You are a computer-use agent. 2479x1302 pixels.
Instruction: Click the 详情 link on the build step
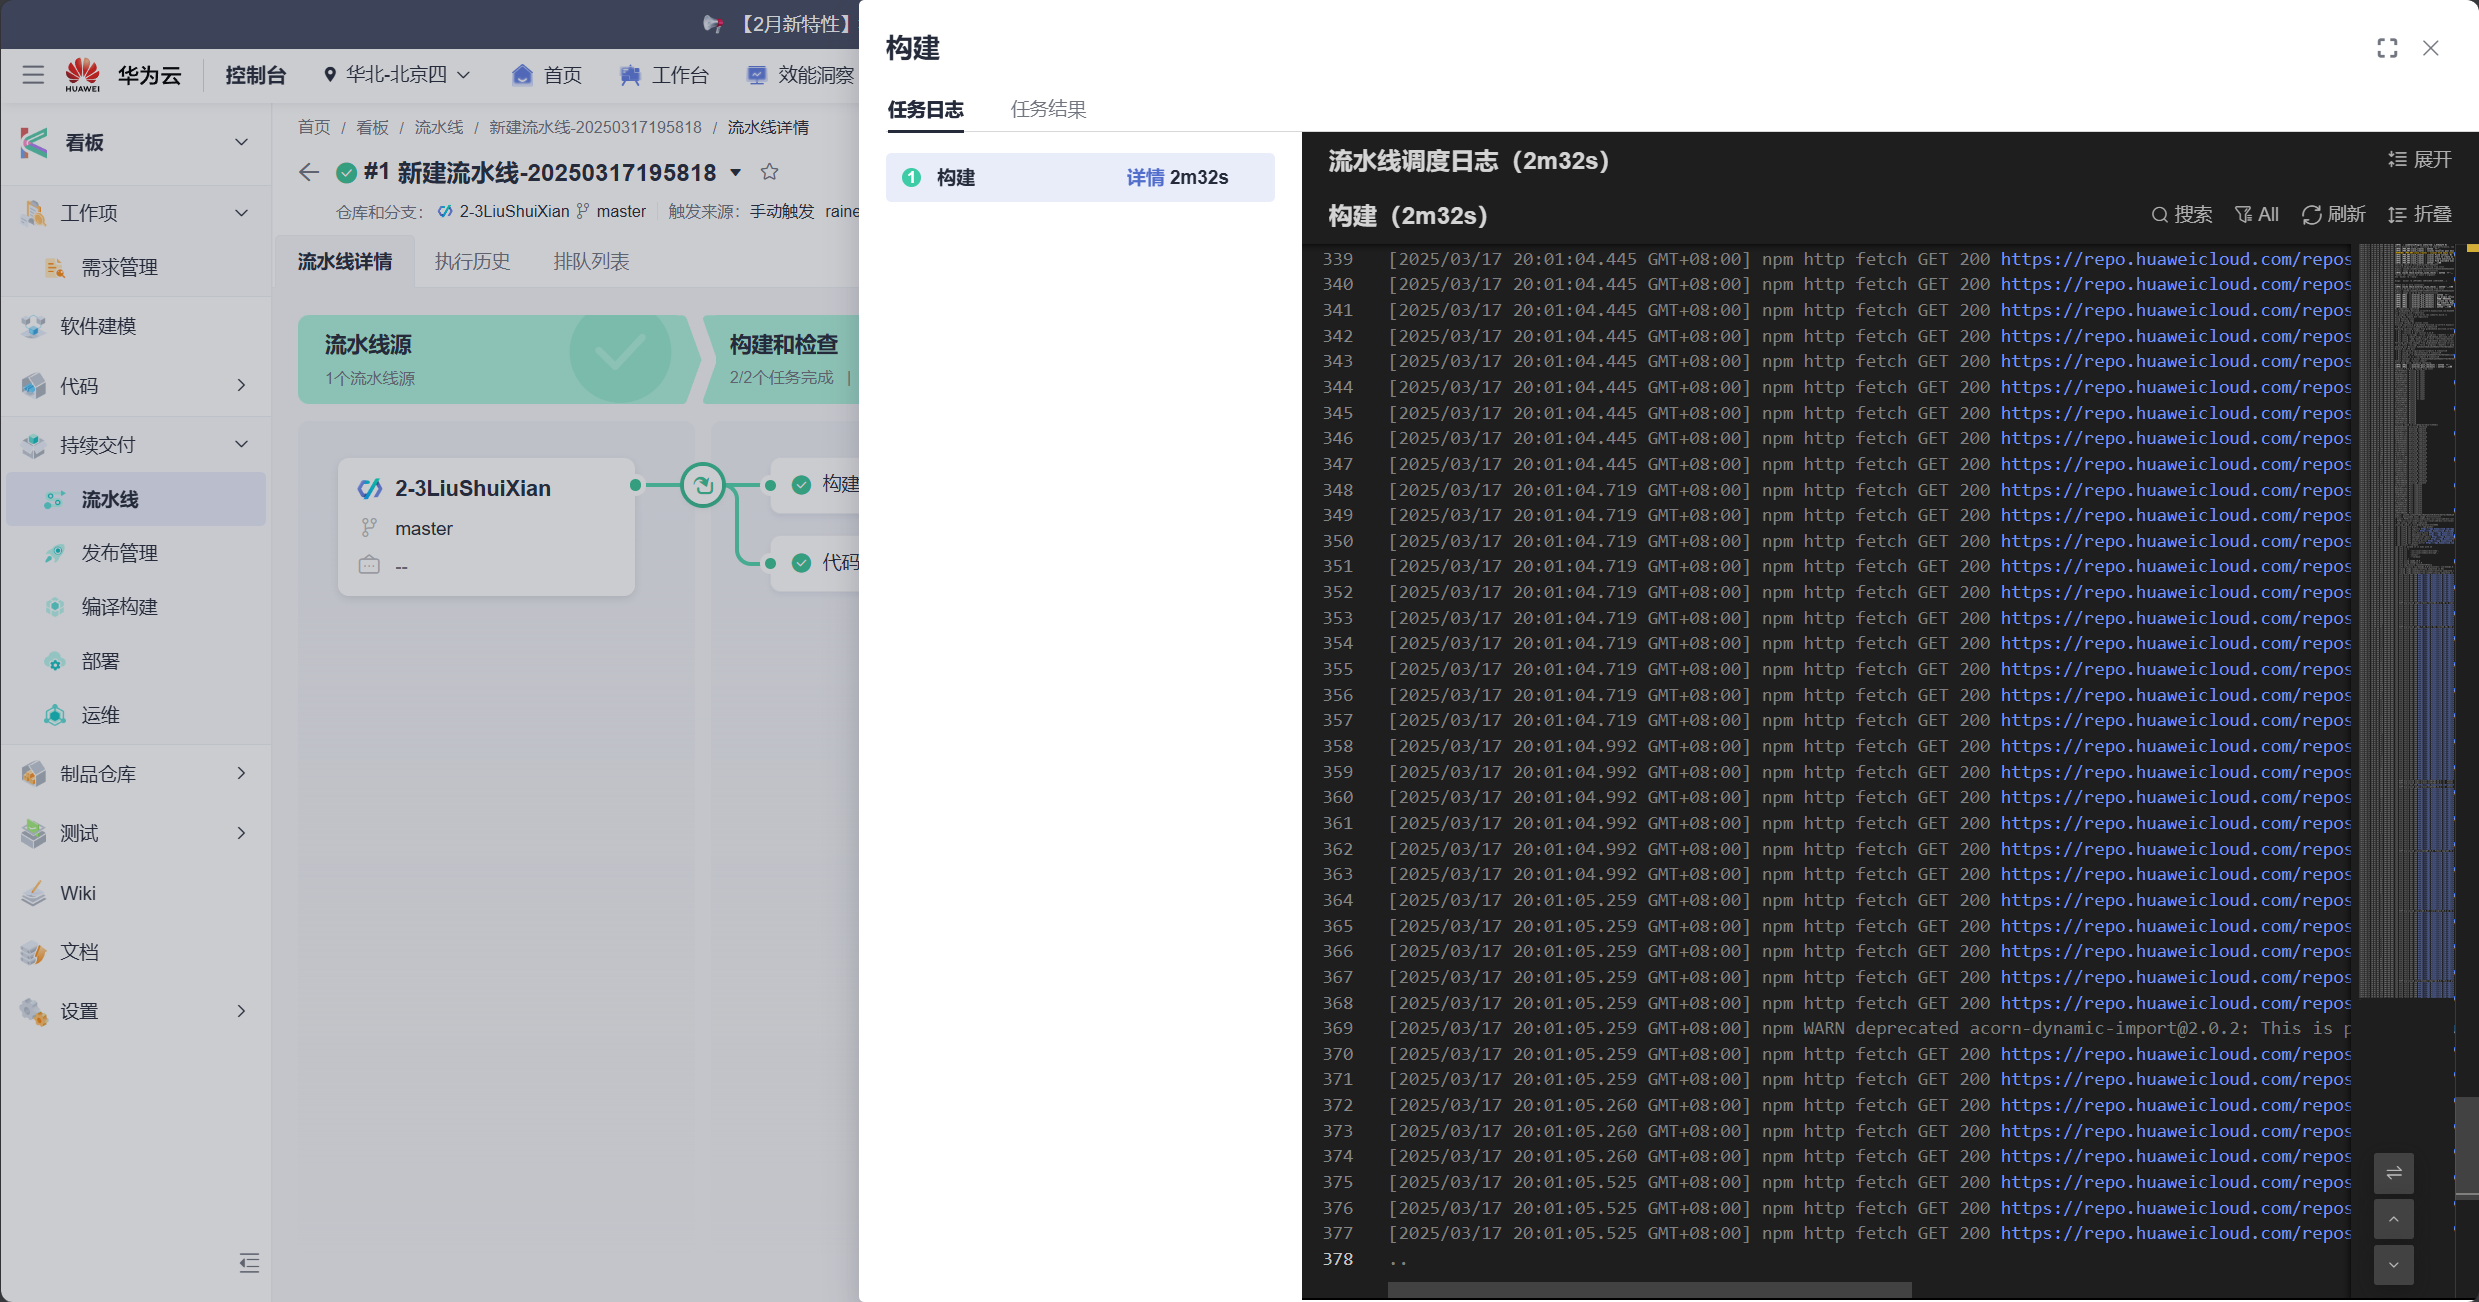(x=1145, y=178)
